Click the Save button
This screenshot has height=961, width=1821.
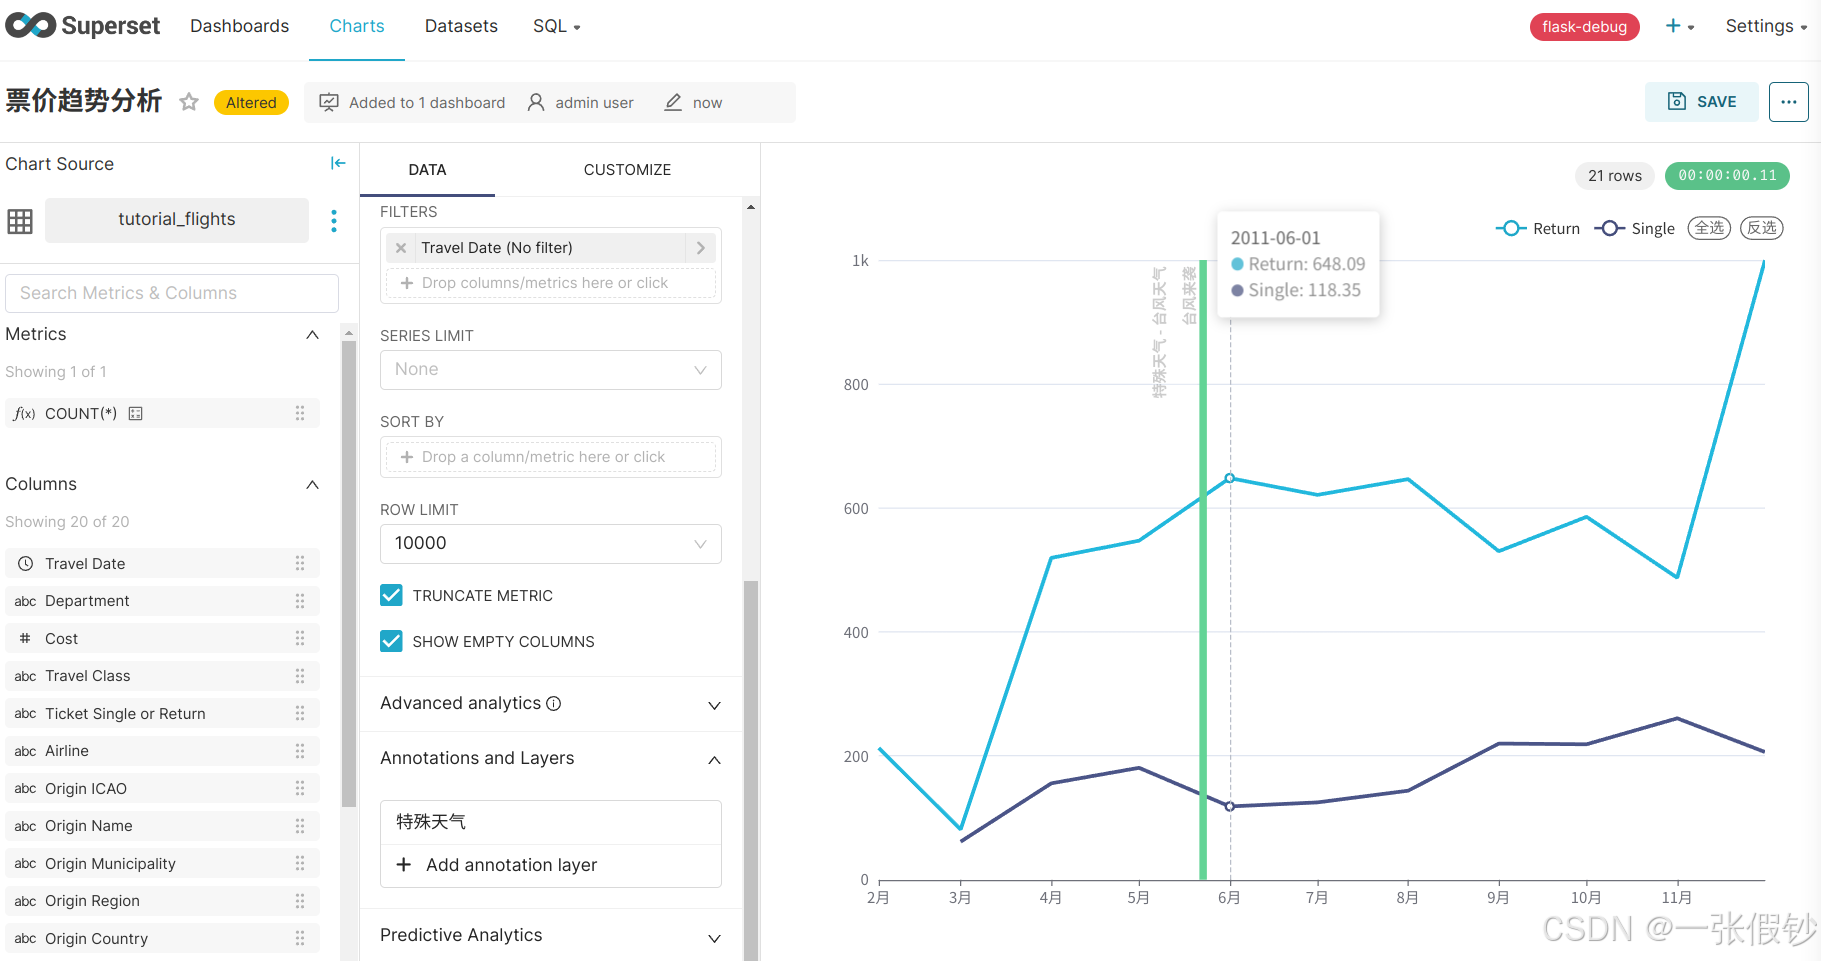click(1701, 102)
